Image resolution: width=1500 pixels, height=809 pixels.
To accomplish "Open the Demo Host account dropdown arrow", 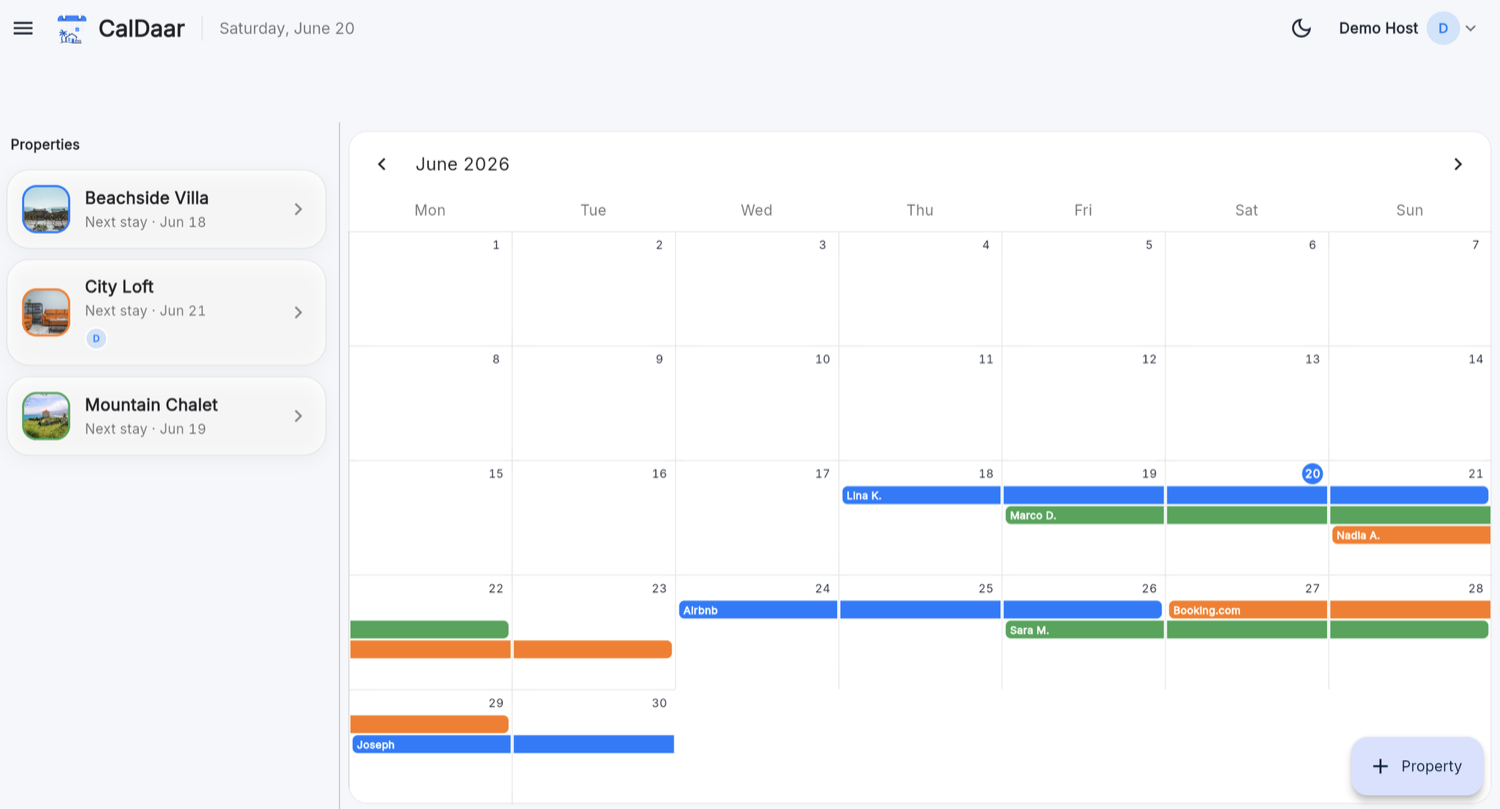I will 1471,29.
